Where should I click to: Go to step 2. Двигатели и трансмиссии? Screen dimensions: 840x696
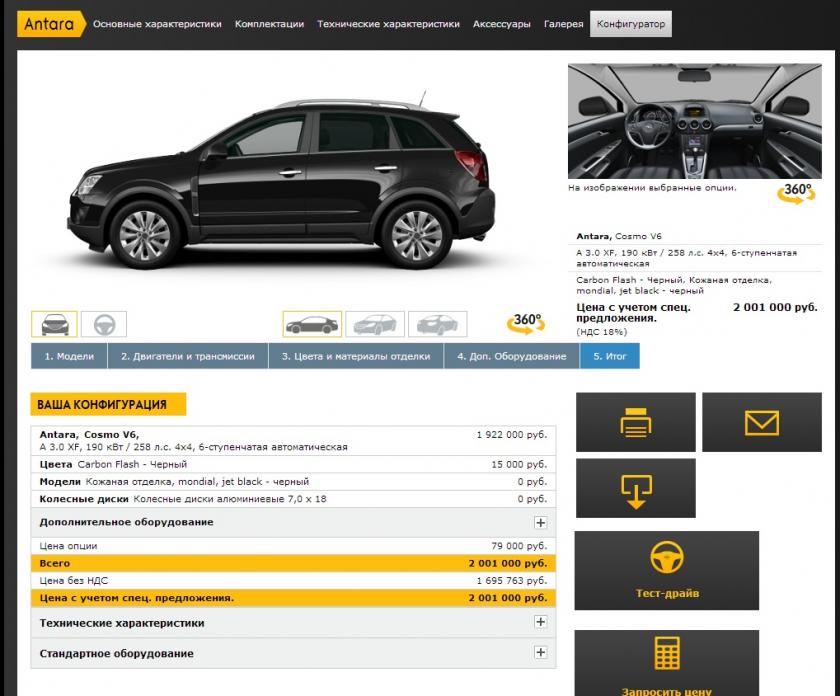(x=188, y=356)
